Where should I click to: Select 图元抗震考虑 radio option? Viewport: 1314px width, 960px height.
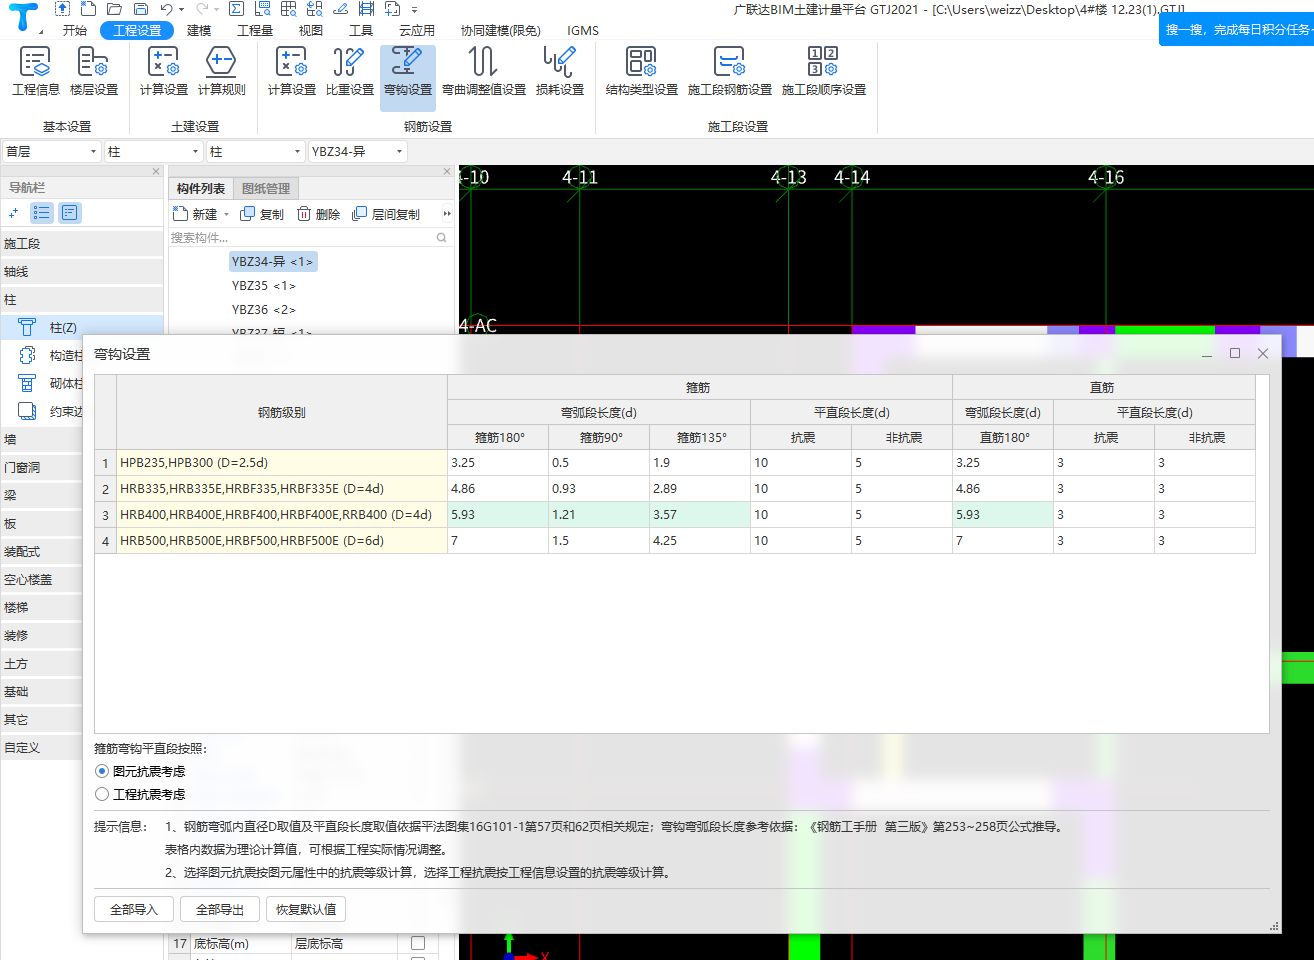pyautogui.click(x=102, y=771)
